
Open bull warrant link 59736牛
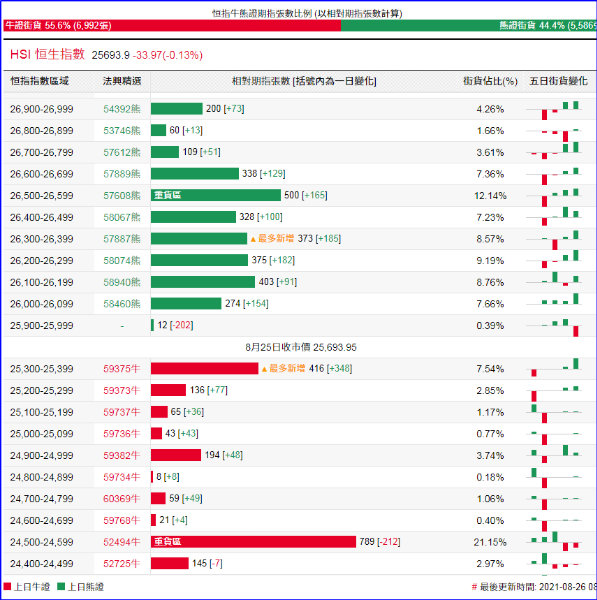122,434
